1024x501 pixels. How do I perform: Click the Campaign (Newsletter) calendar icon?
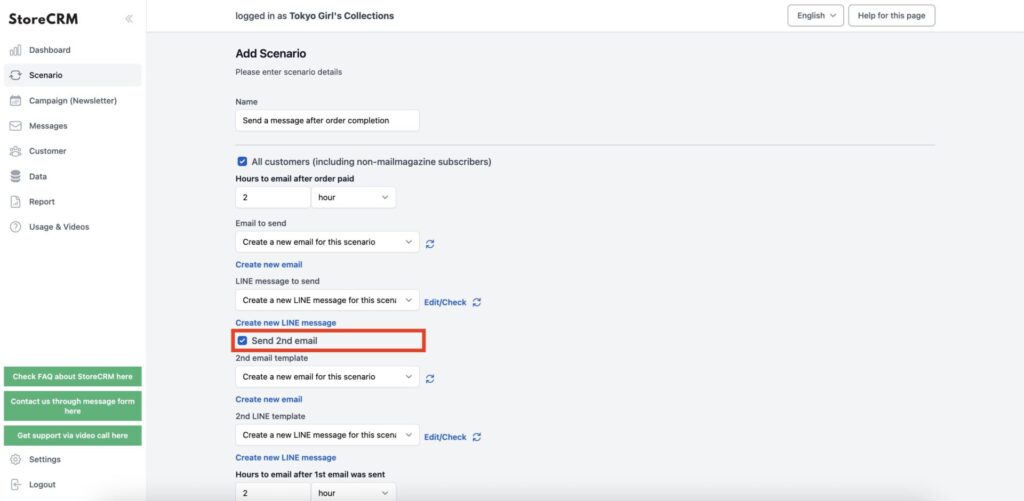tap(16, 101)
